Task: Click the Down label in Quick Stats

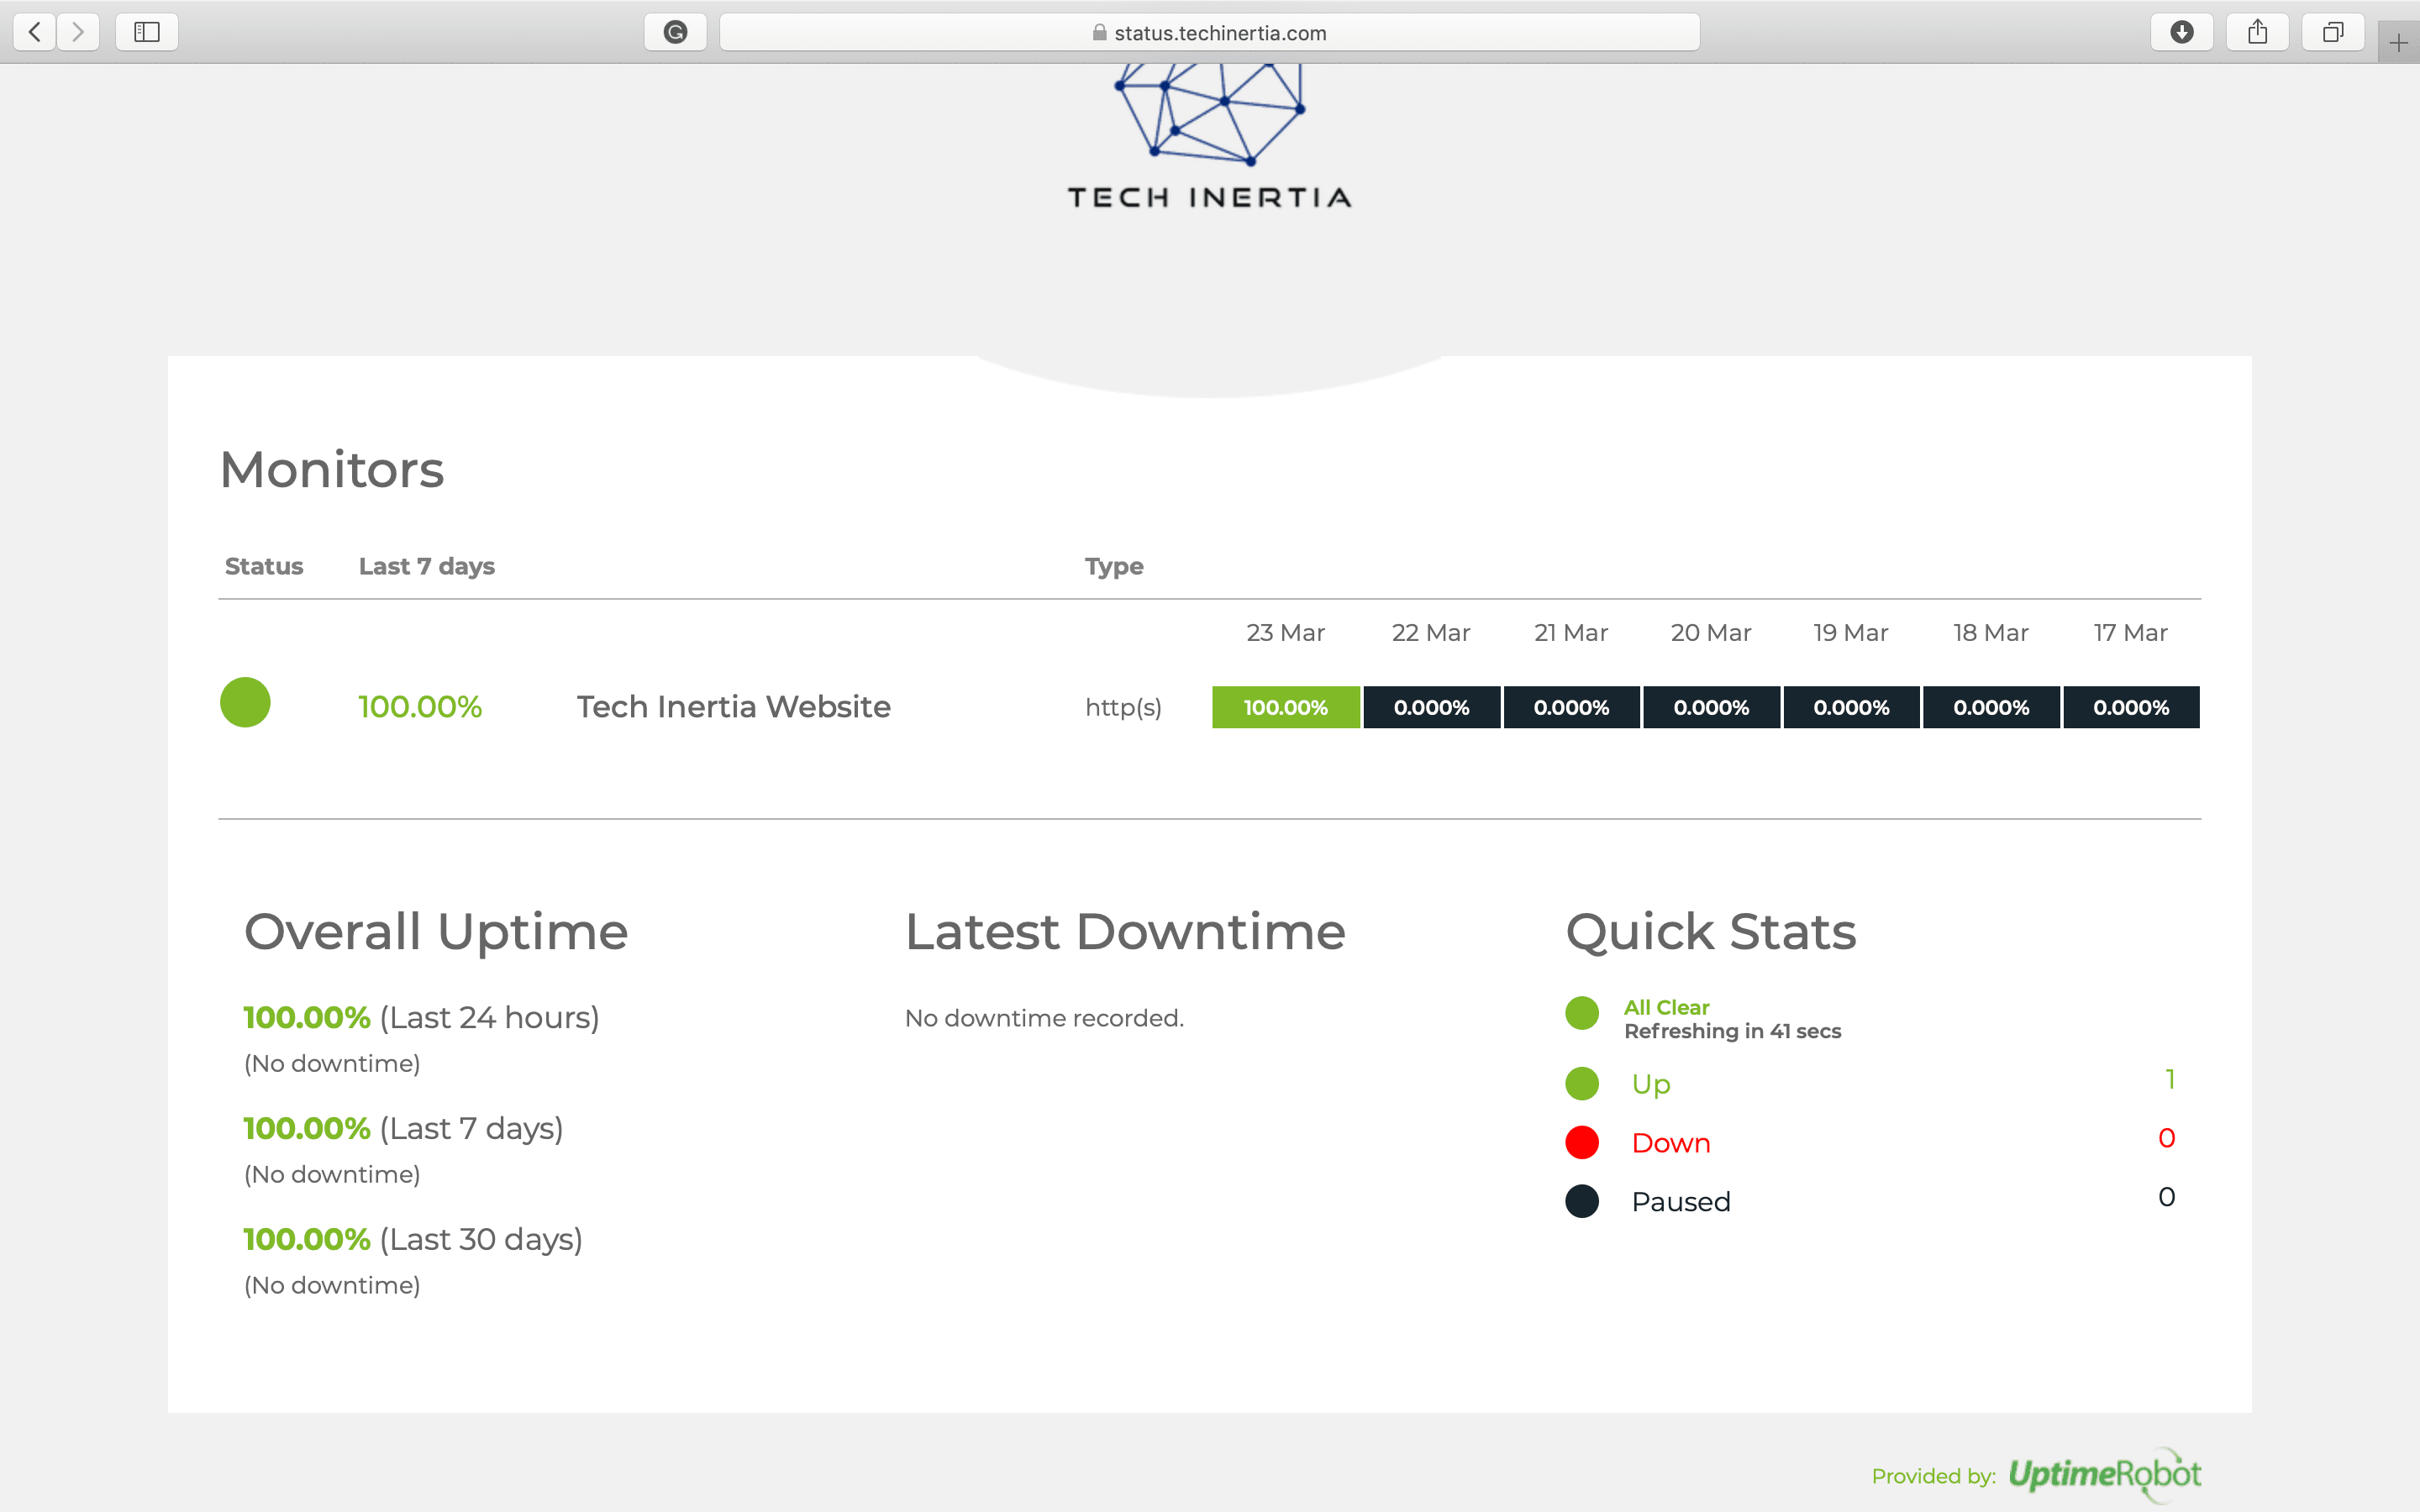Action: [1671, 1143]
